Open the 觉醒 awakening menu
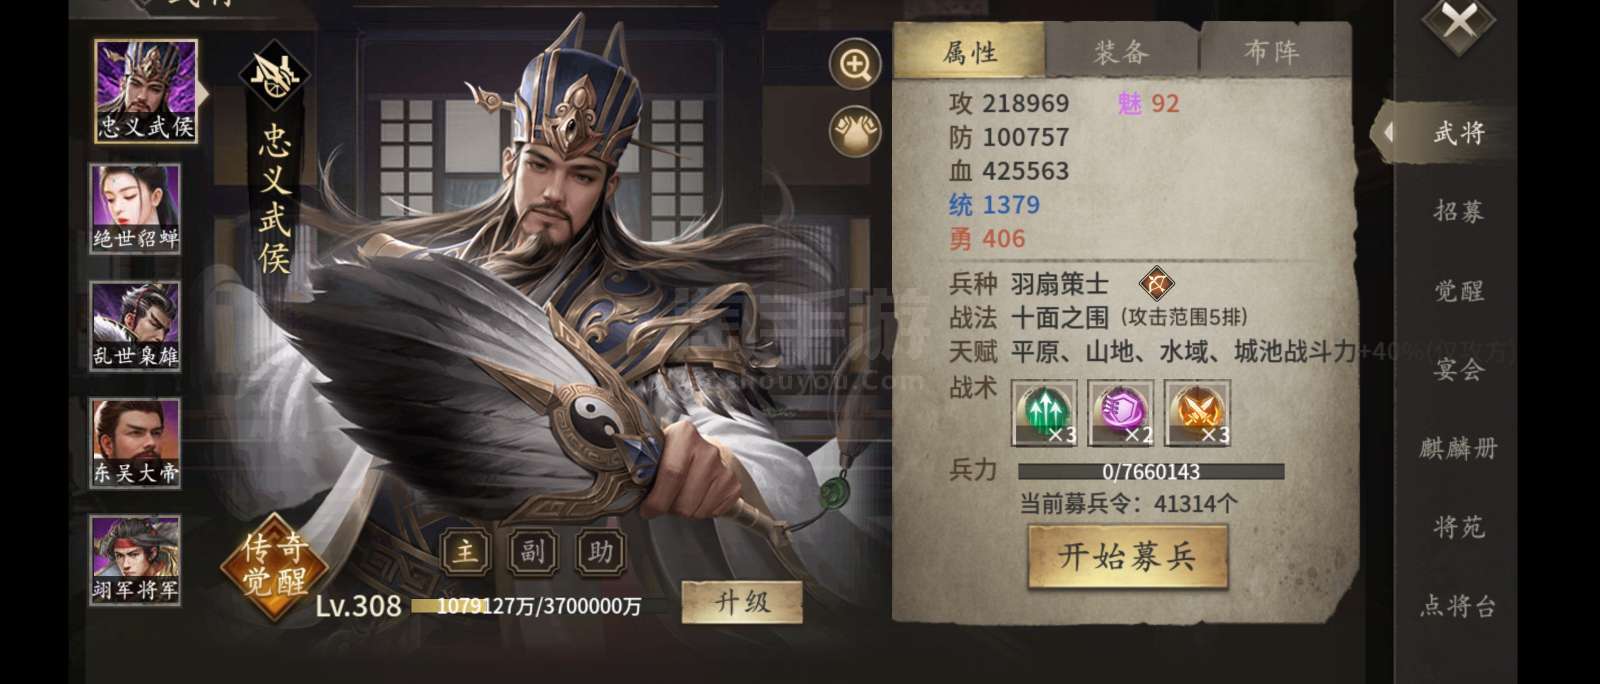Image resolution: width=1600 pixels, height=684 pixels. 1459,291
